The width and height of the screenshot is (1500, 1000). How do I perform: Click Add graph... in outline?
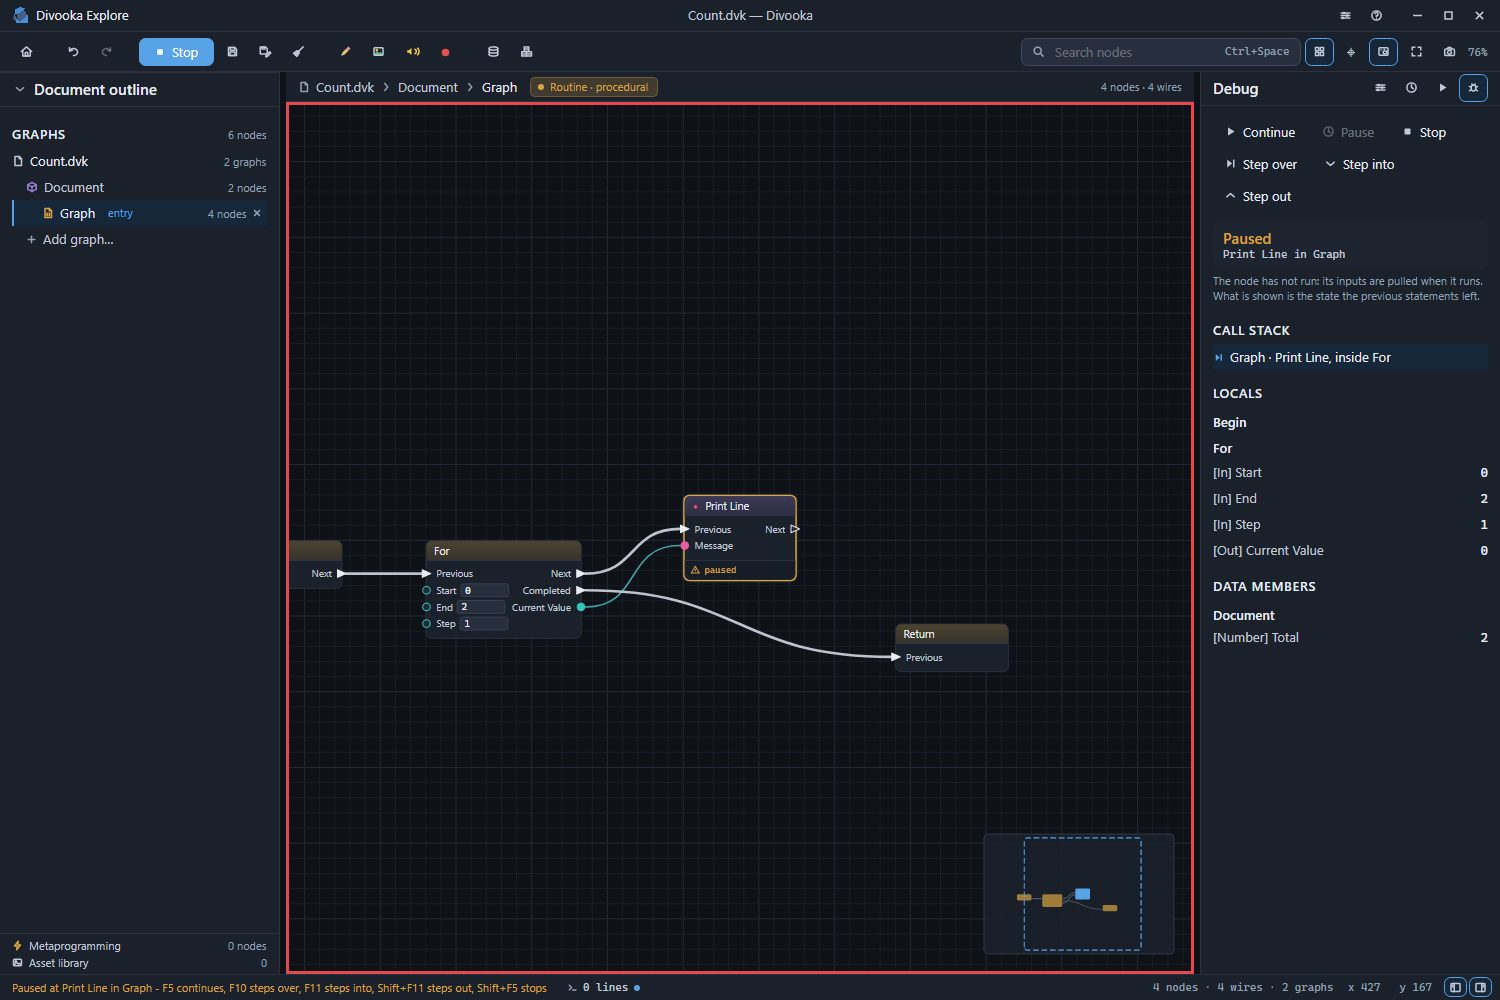(77, 239)
